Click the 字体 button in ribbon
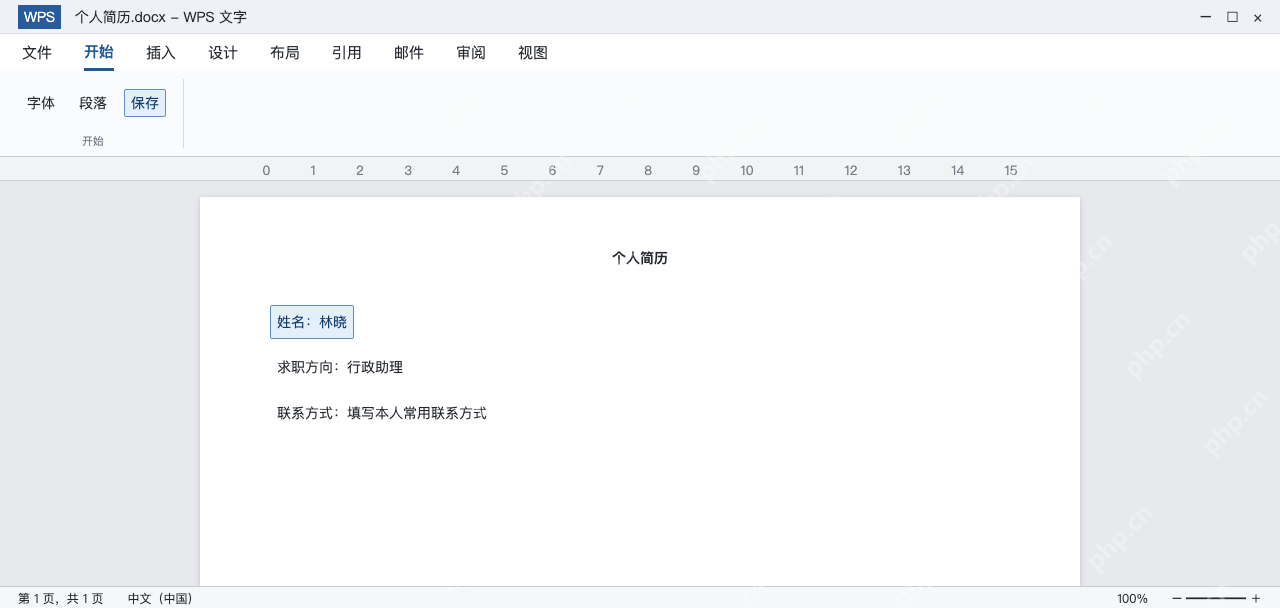Viewport: 1280px width, 608px height. 41,103
